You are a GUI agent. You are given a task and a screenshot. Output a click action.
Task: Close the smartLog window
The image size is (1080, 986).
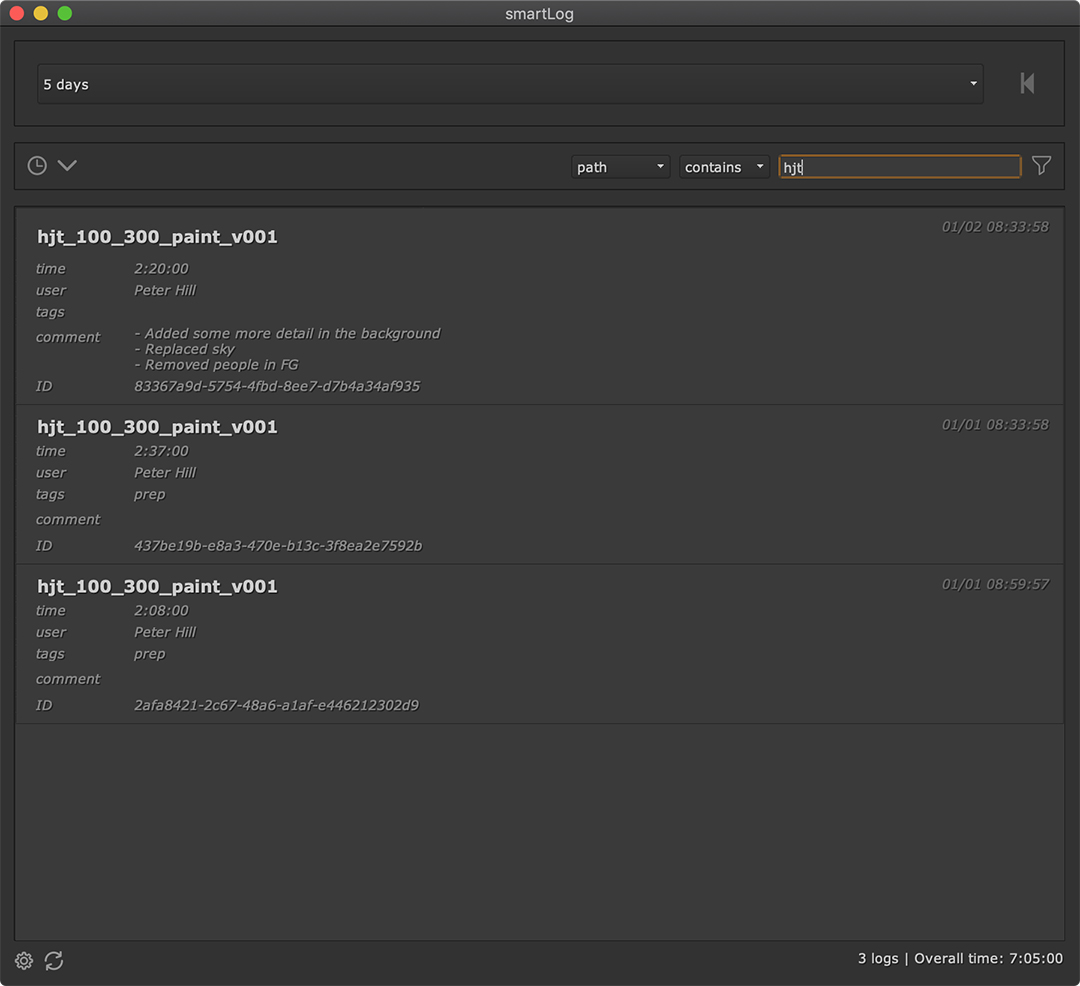17,14
